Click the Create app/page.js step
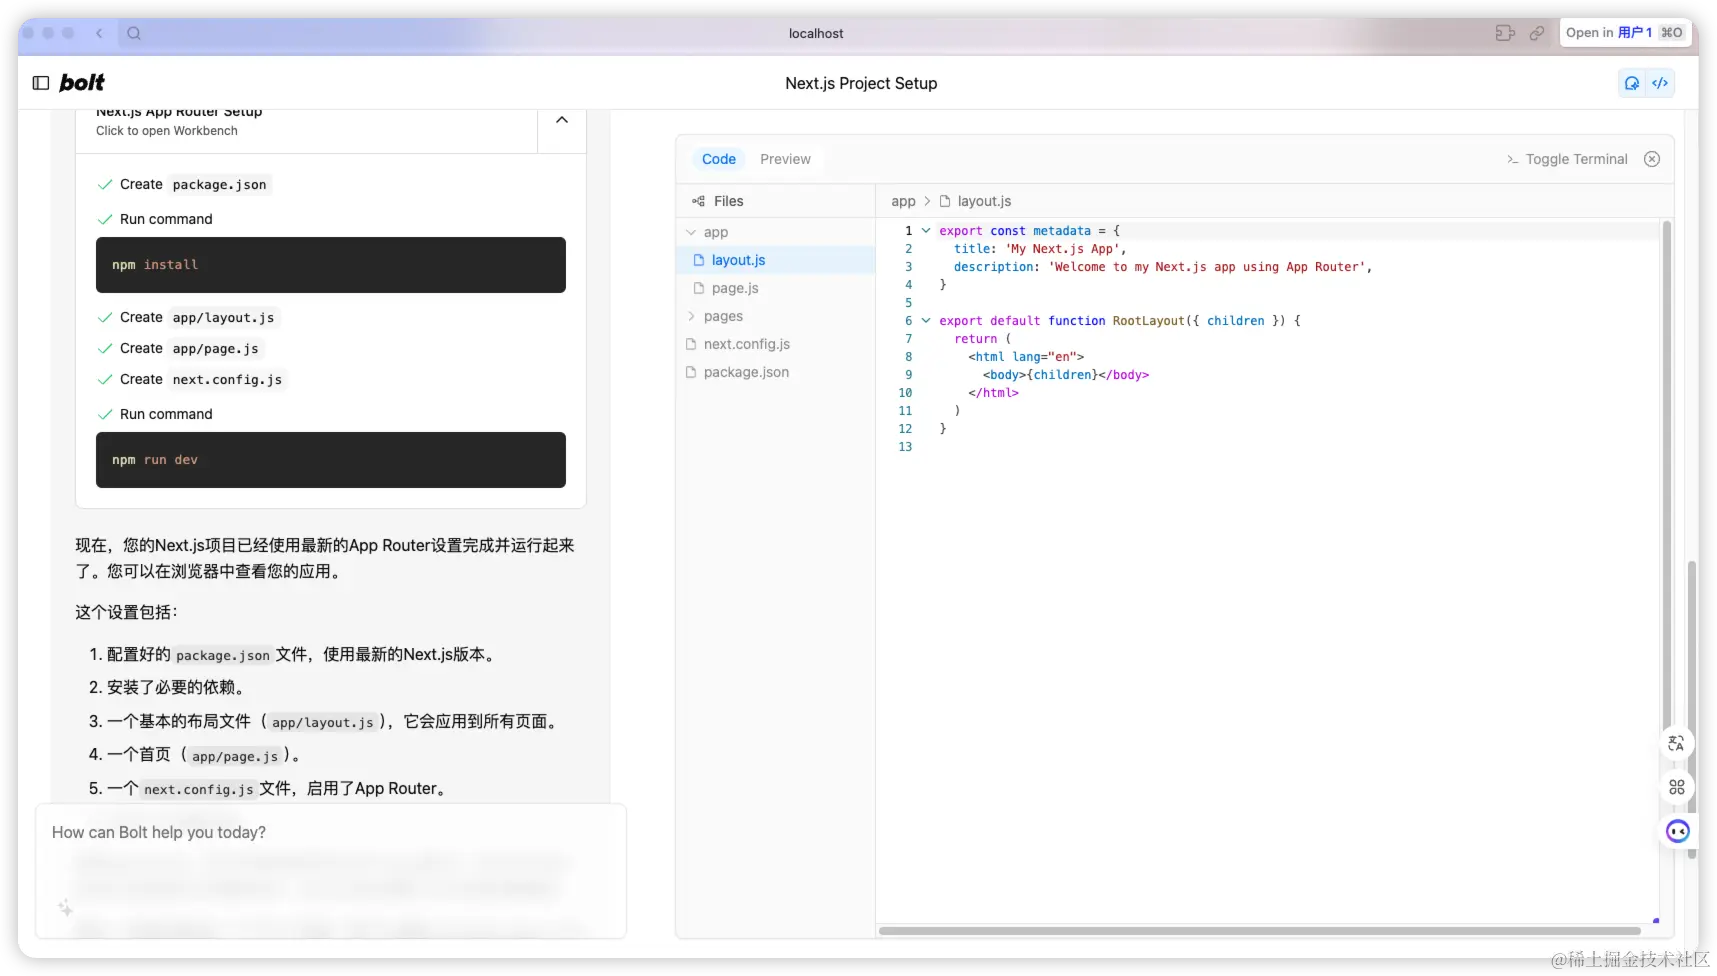Screen dimensions: 1717x976 pyautogui.click(x=180, y=349)
